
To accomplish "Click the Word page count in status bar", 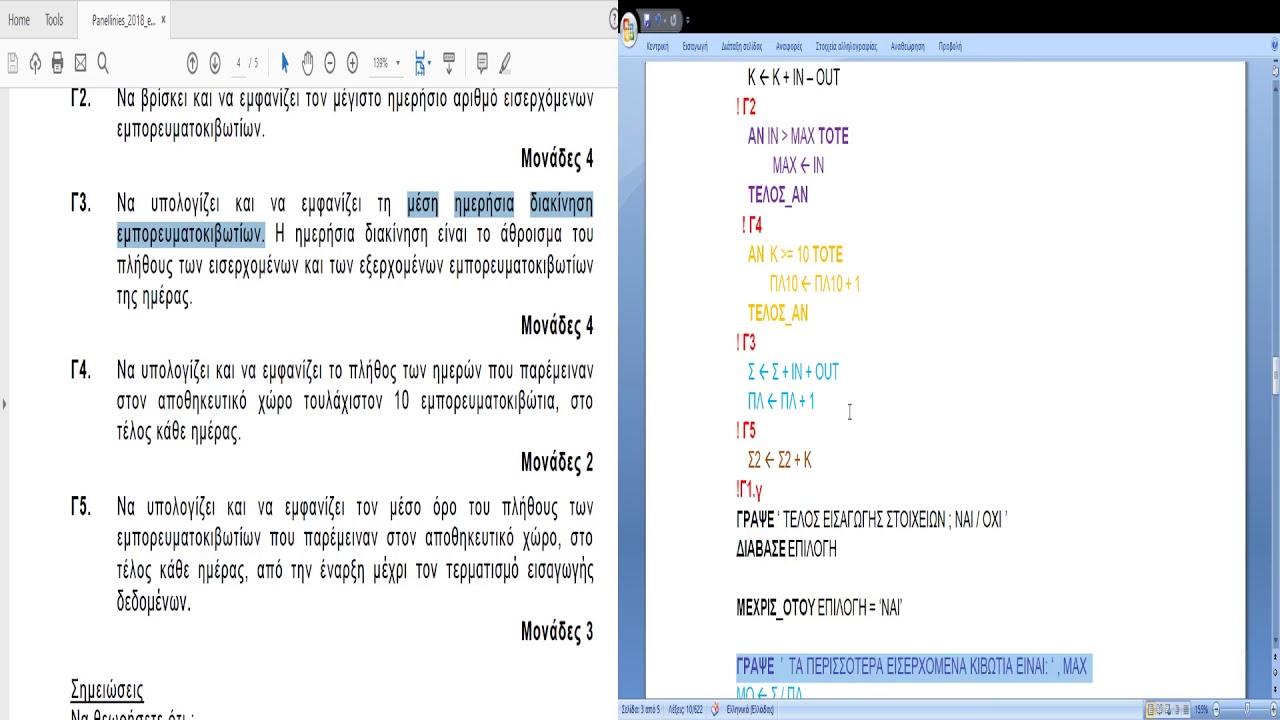I will 641,710.
